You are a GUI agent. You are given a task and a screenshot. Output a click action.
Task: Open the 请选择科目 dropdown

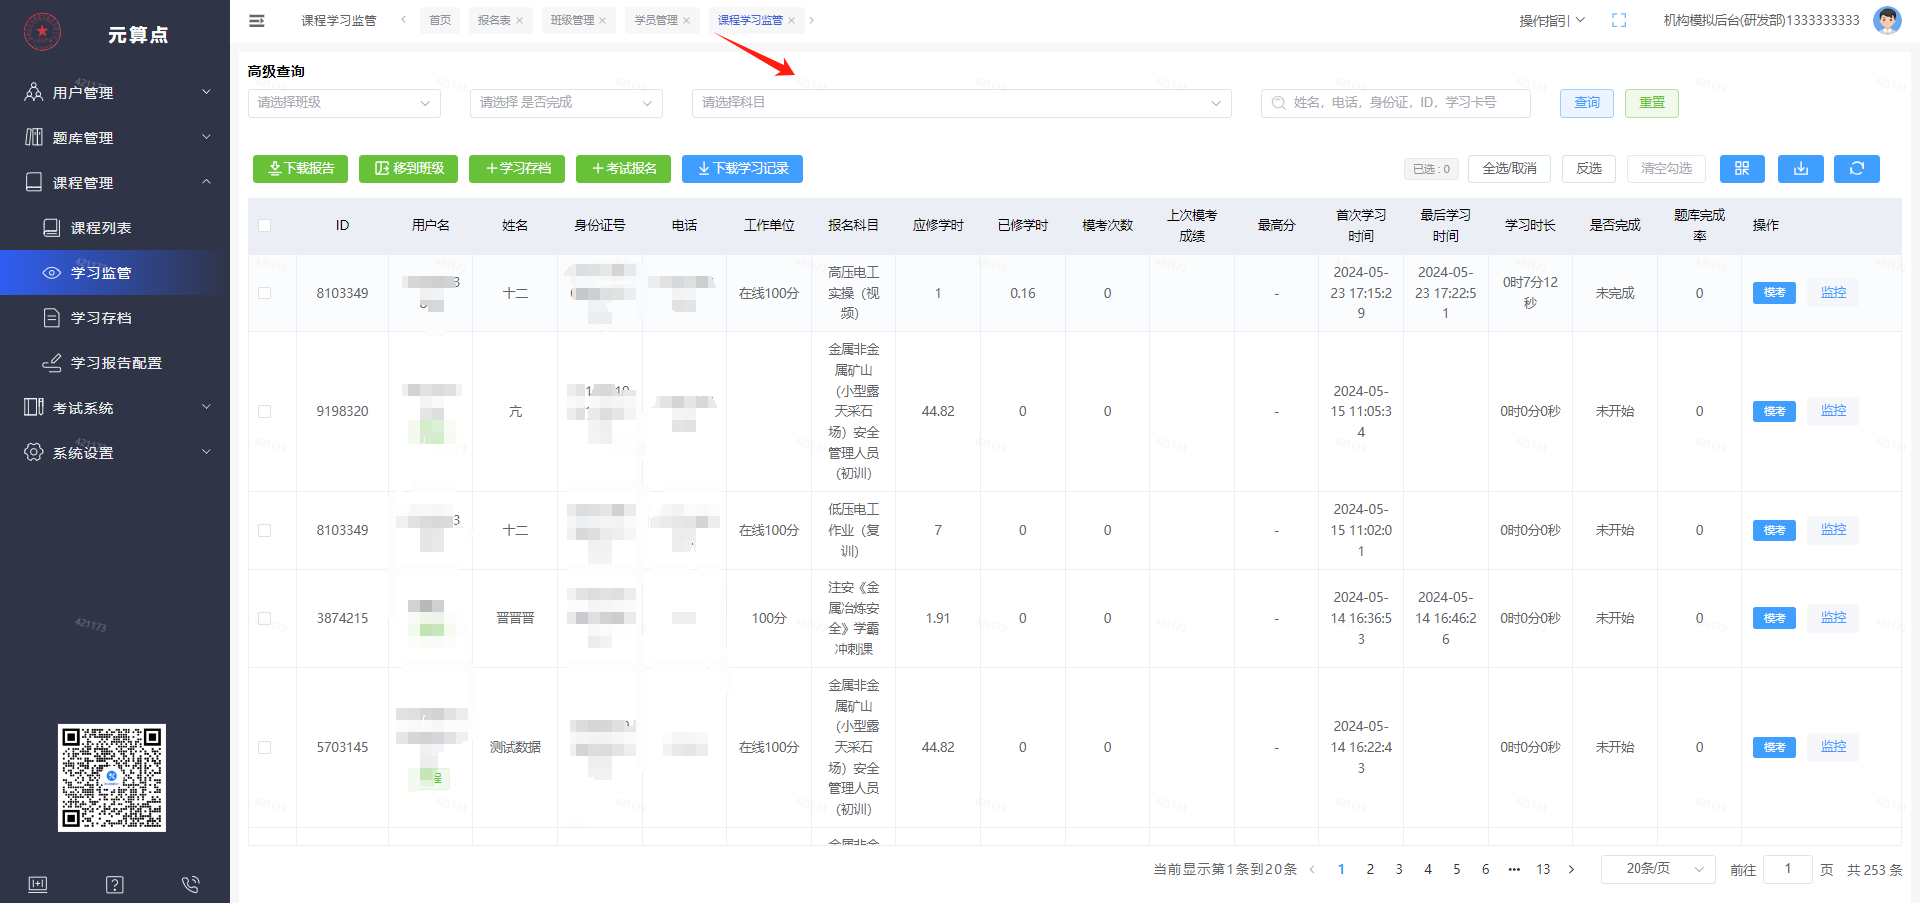961,103
